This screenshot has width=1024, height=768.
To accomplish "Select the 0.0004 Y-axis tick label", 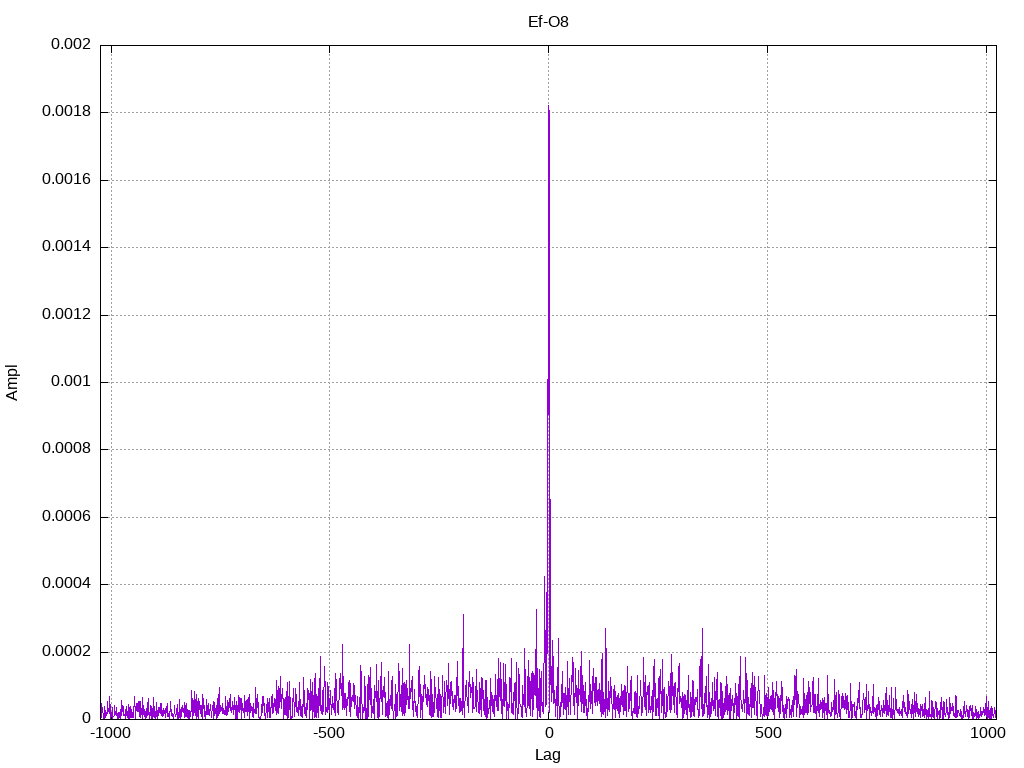I will point(67,584).
